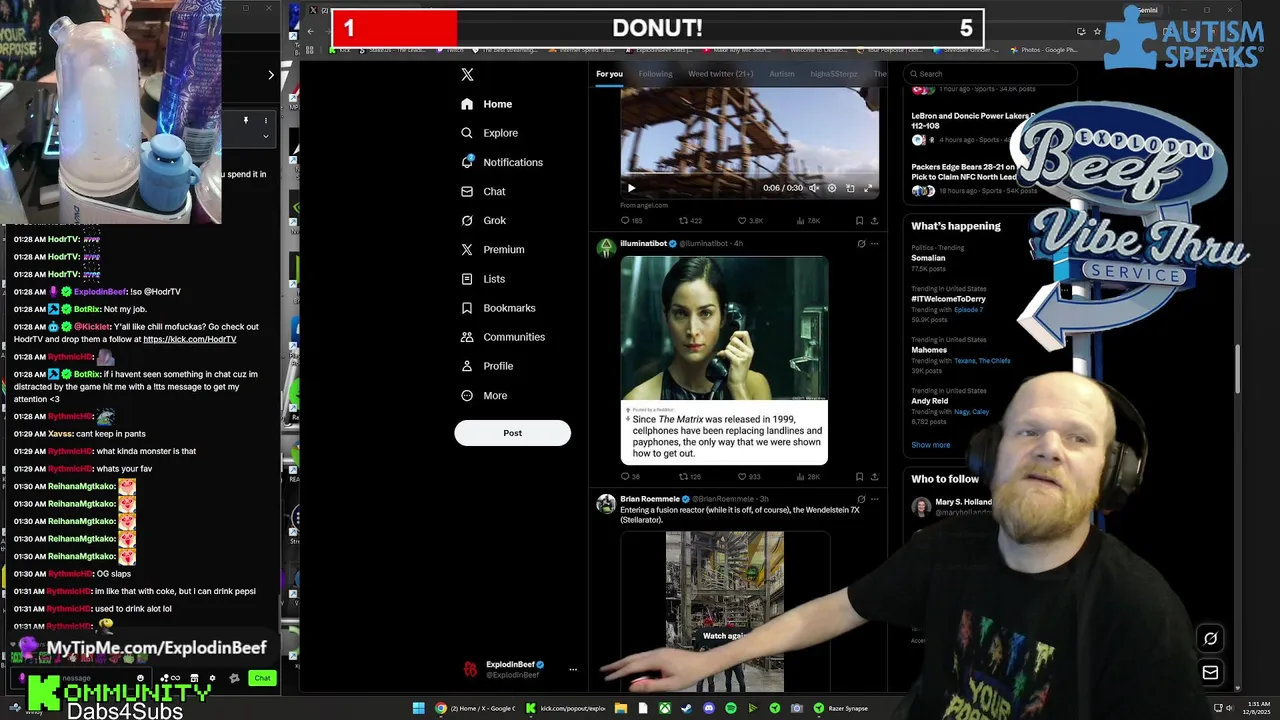The image size is (1280, 720).
Task: Expand the video to fullscreen
Action: point(868,188)
